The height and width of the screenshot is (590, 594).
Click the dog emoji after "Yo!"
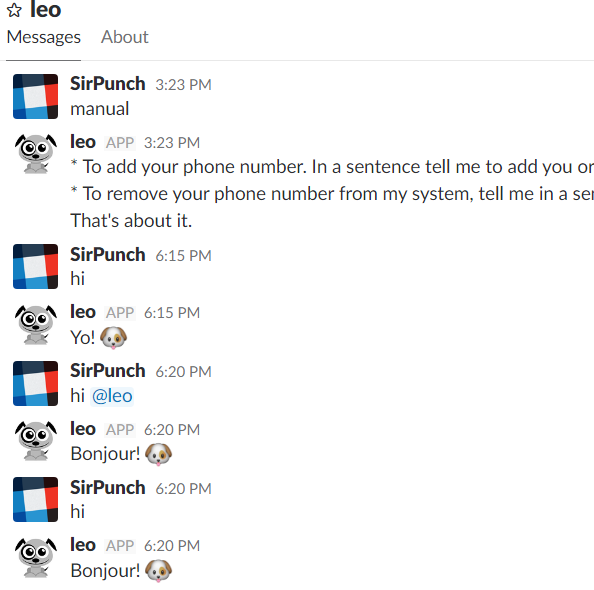click(x=113, y=337)
